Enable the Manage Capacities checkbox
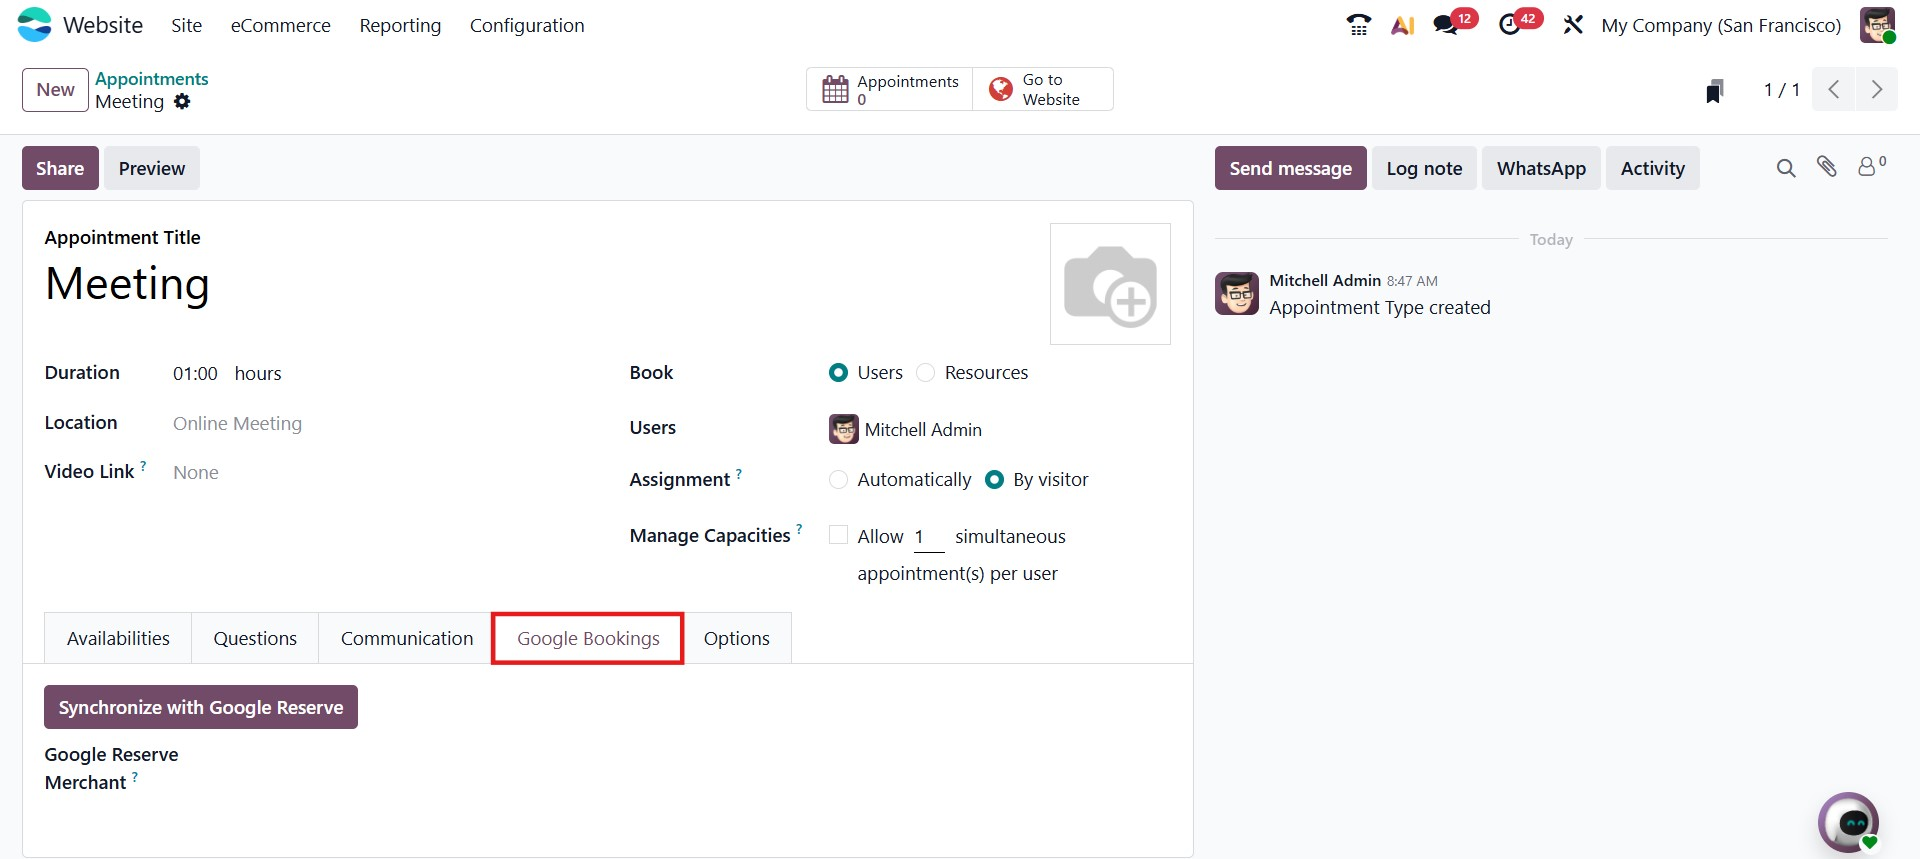This screenshot has width=1920, height=859. 839,535
